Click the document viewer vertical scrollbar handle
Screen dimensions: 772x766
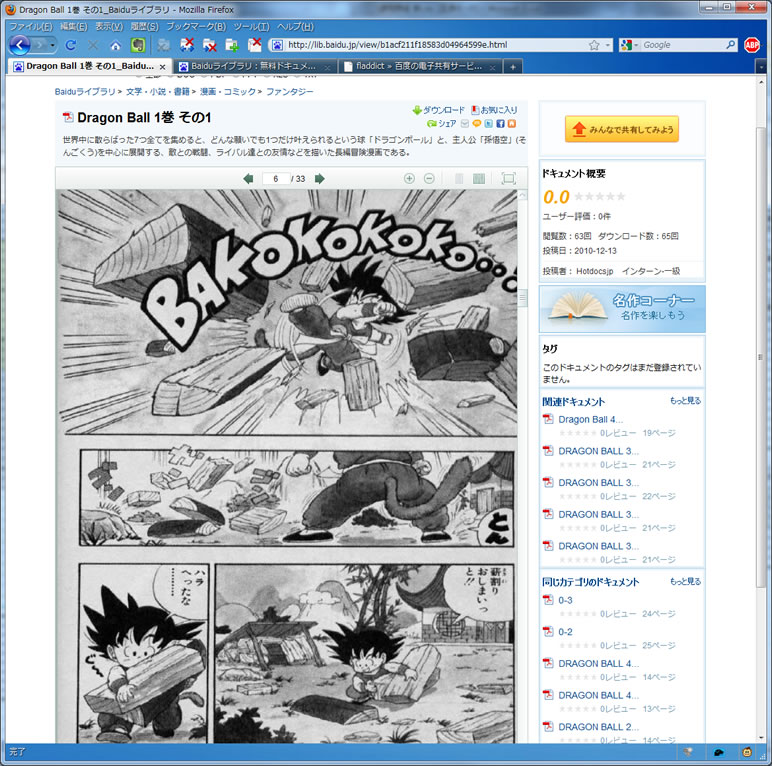point(522,298)
